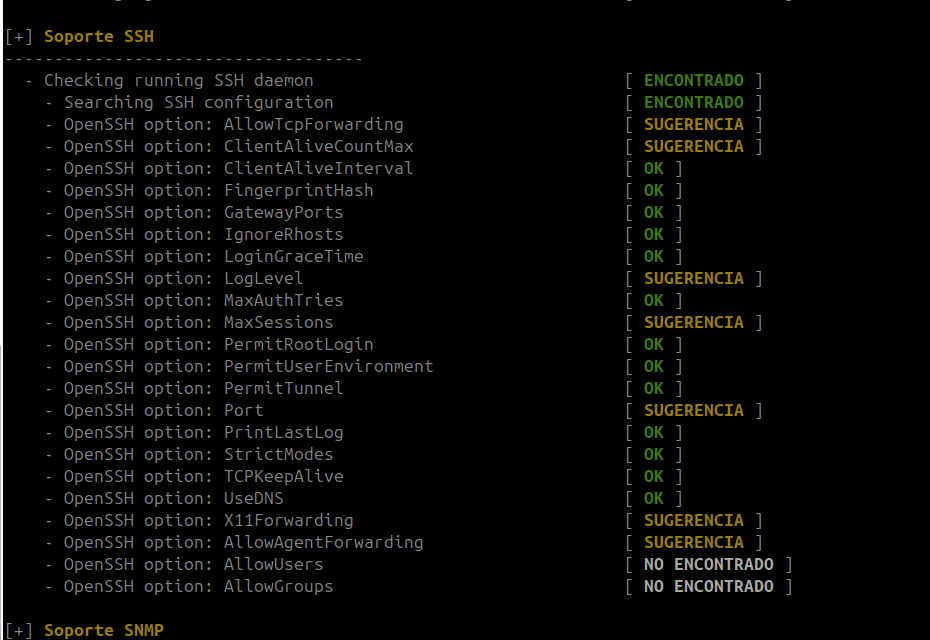Click SUGERENCIA status beside X11Forwarding
This screenshot has height=640, width=930.
pyautogui.click(x=693, y=520)
